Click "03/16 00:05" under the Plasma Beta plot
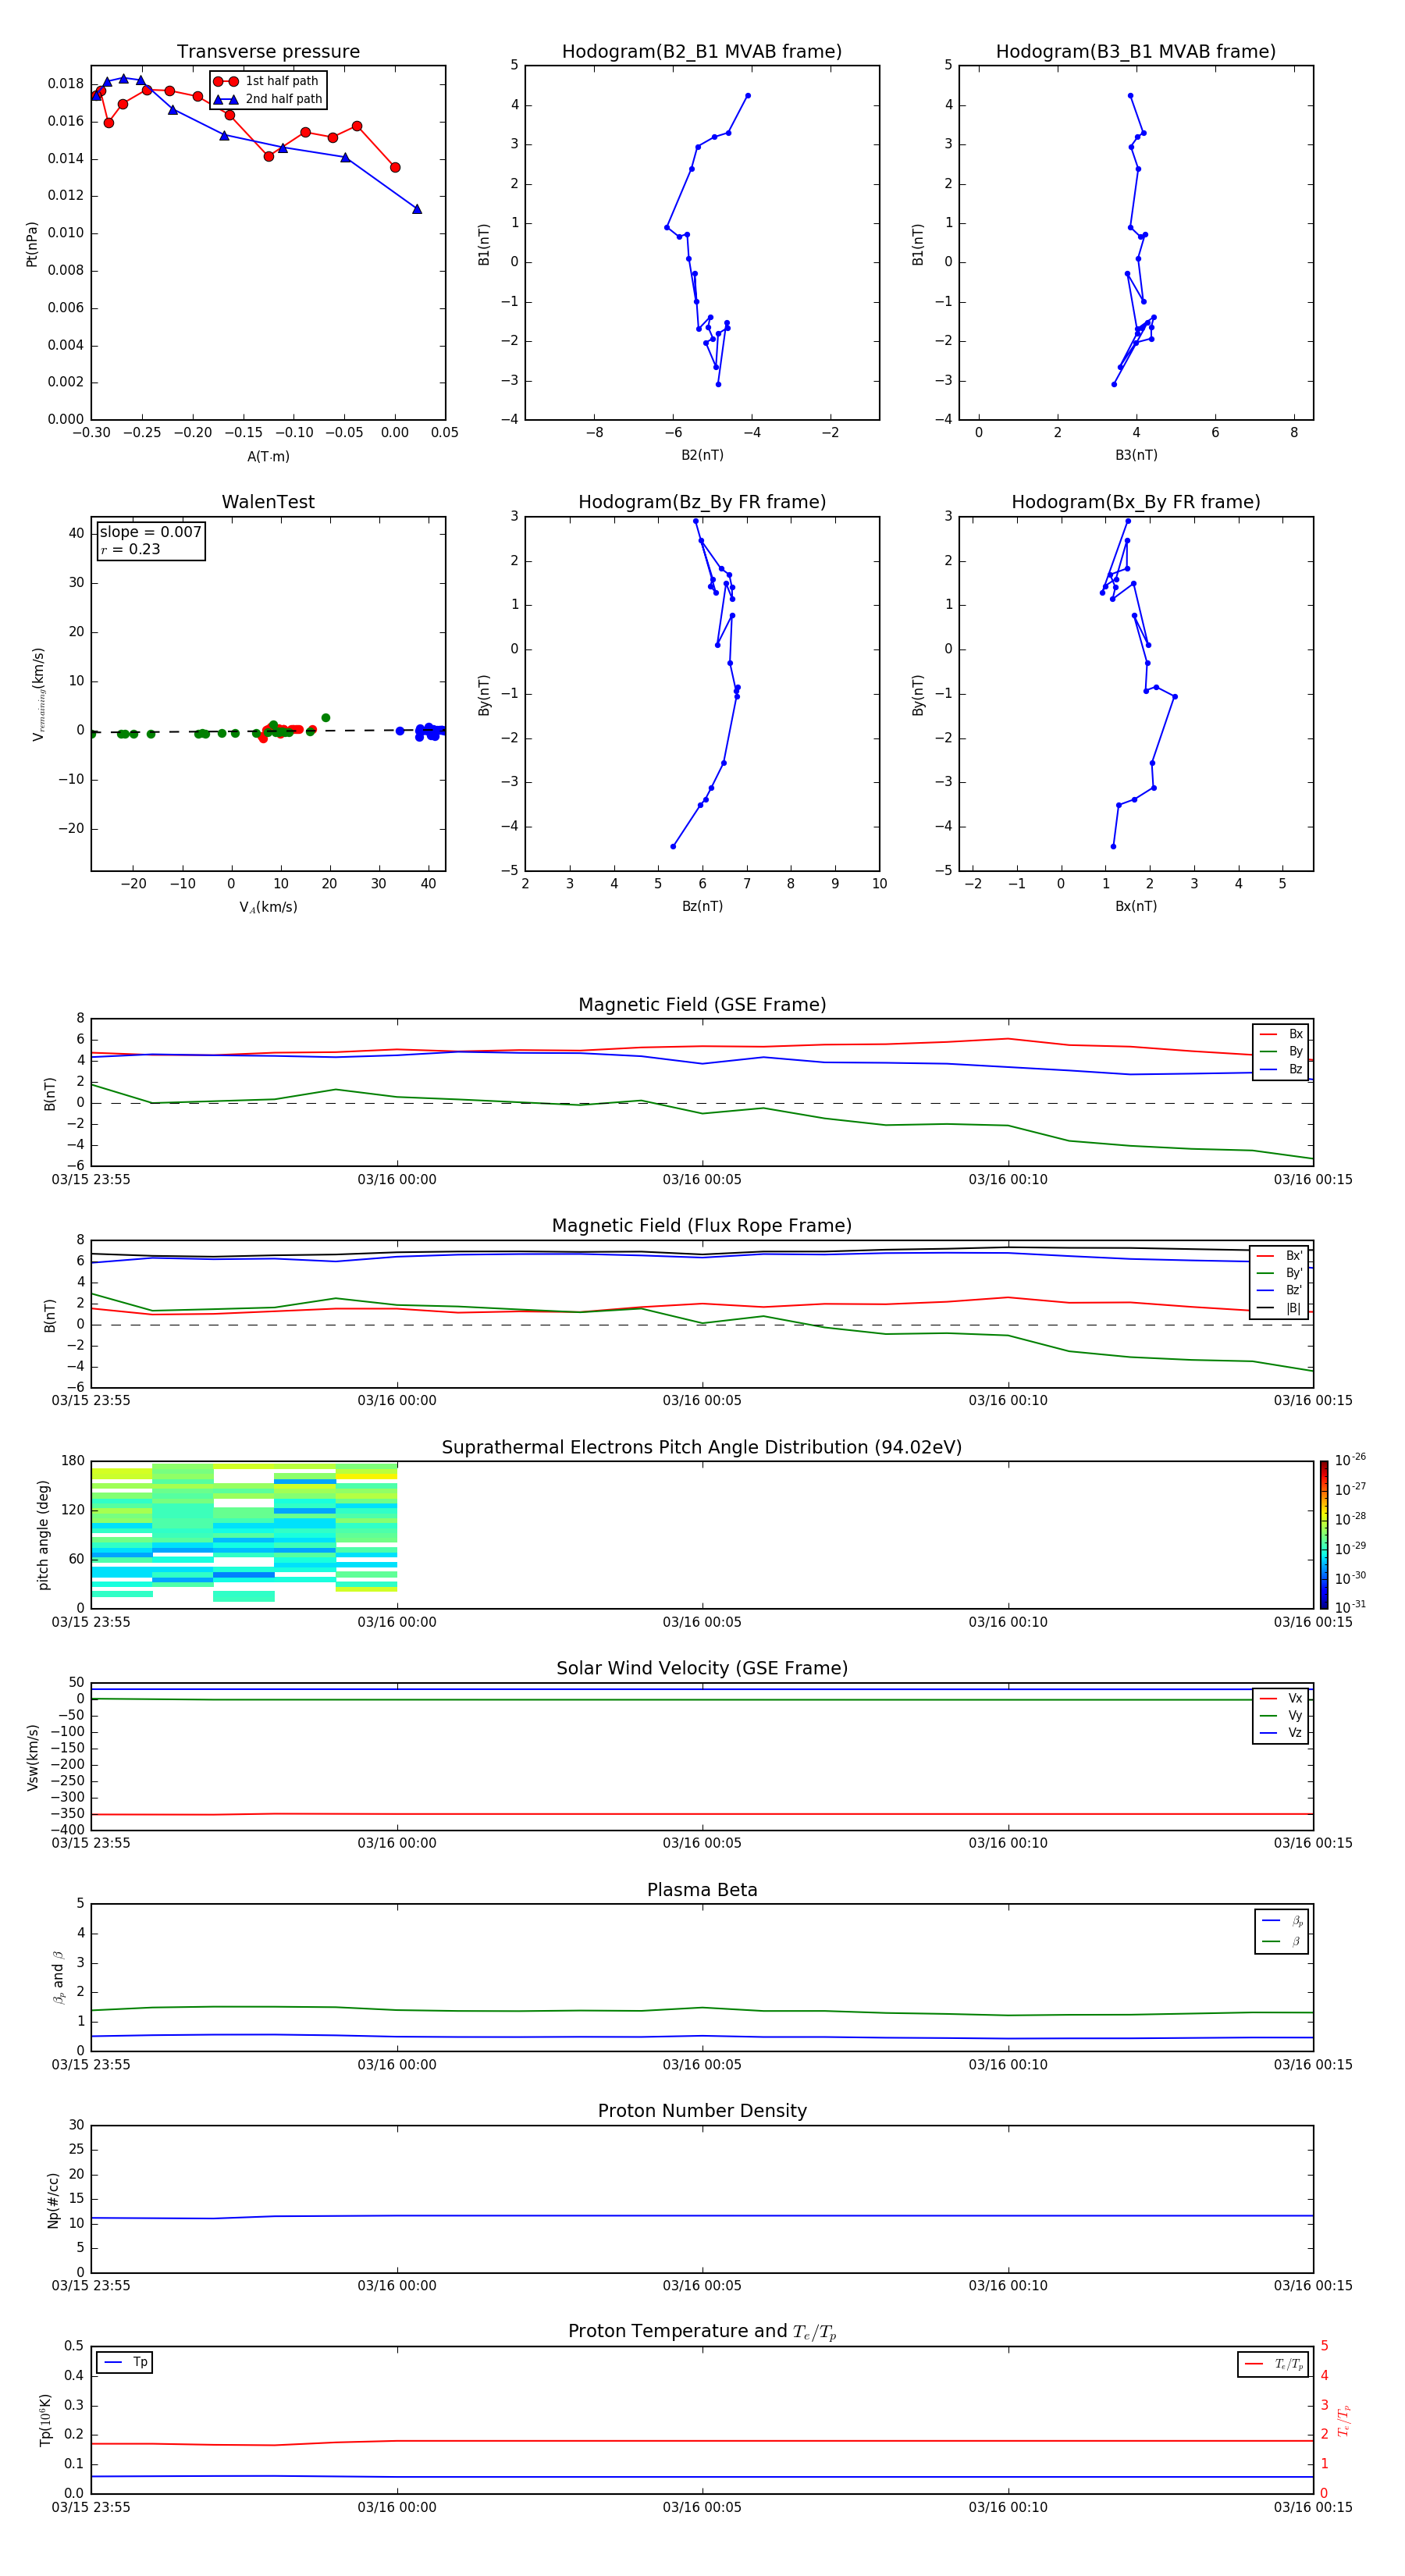The width and height of the screenshot is (1405, 2576). point(702,2064)
